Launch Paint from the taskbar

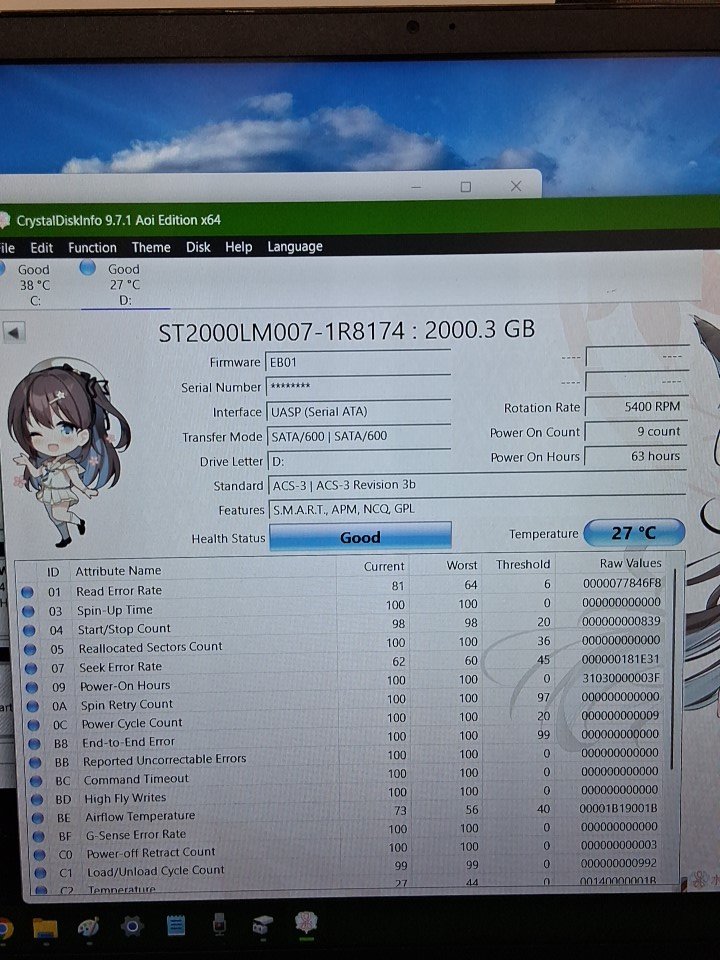click(89, 927)
